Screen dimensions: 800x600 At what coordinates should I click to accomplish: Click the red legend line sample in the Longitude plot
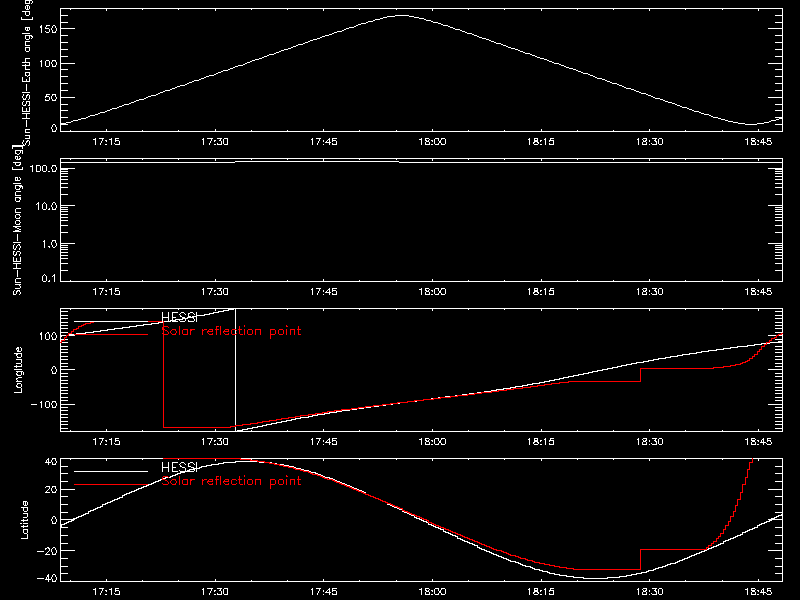tap(111, 335)
